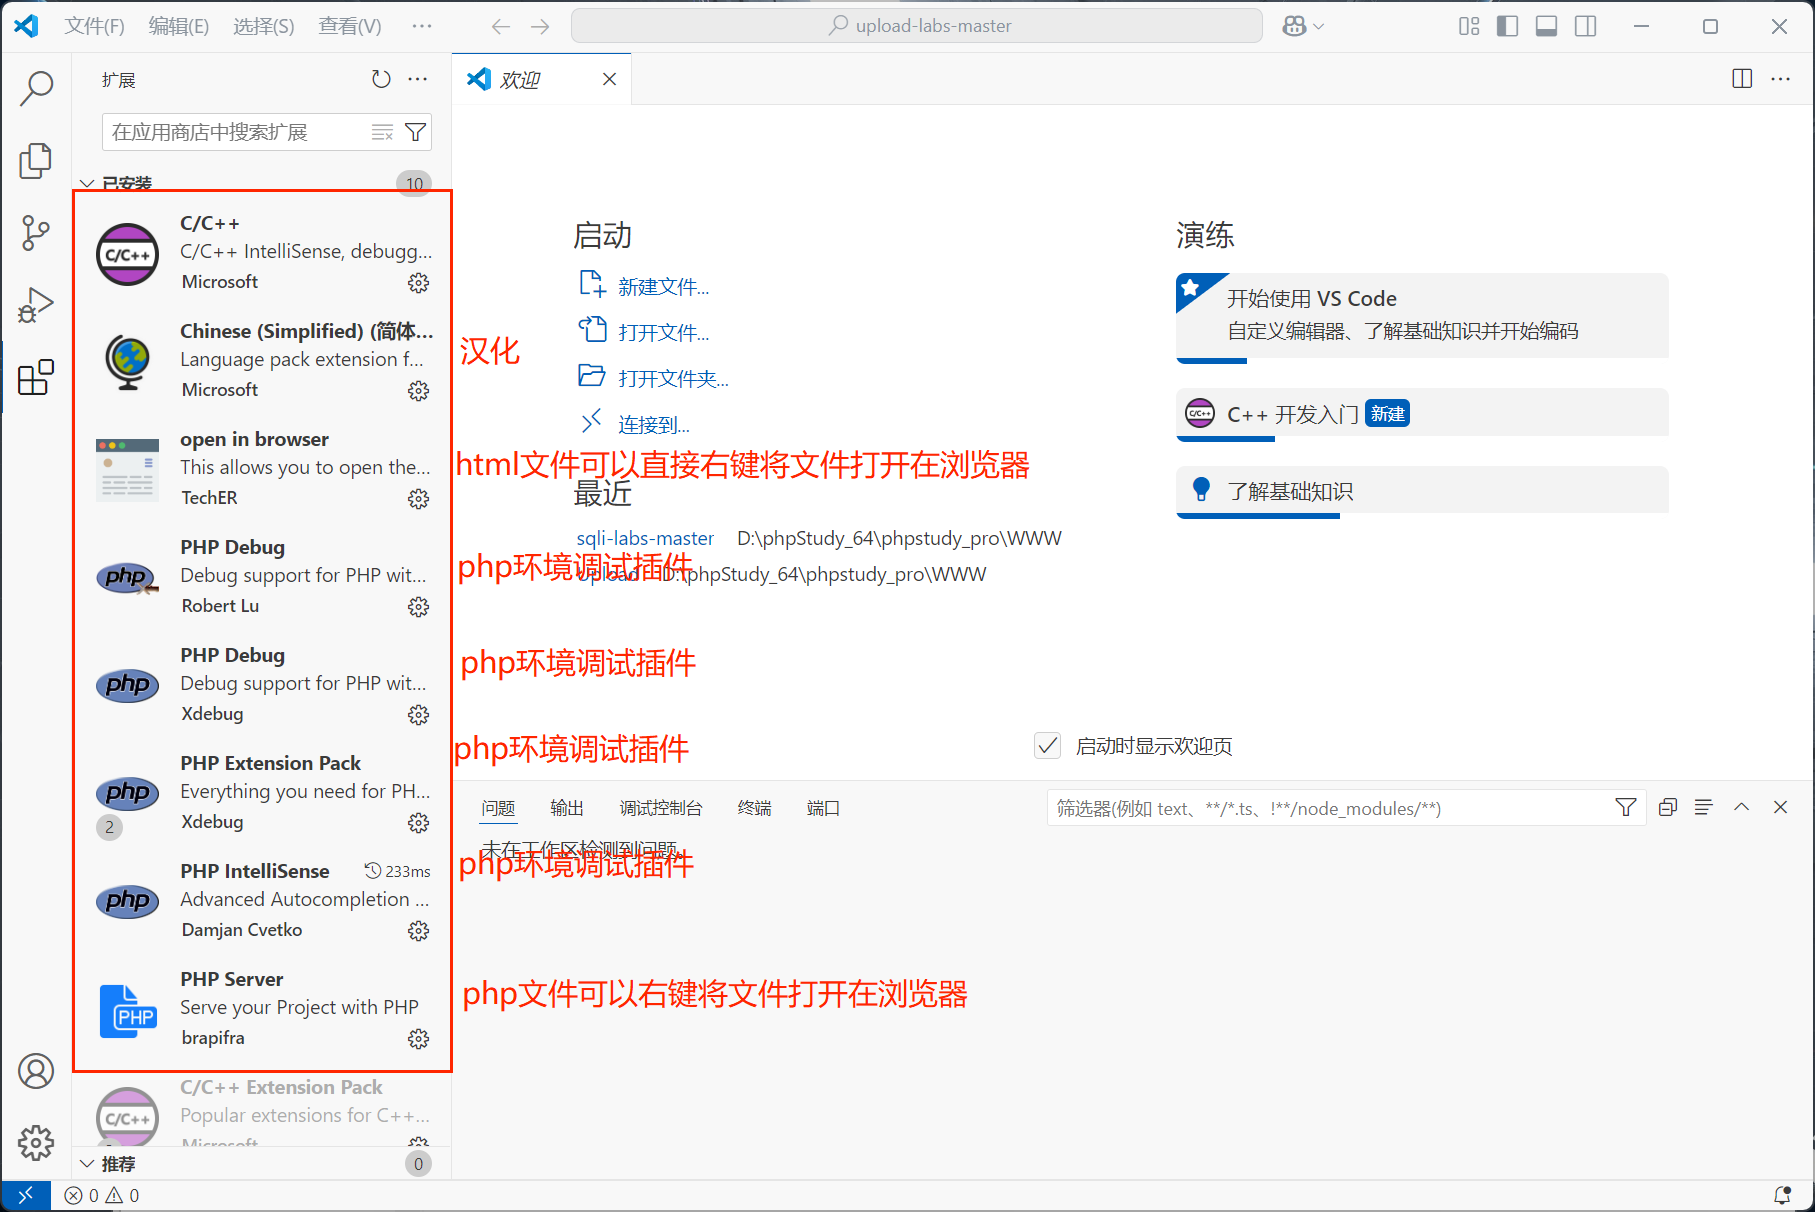The height and width of the screenshot is (1212, 1815).
Task: Open Learn the Fundamentals walkthrough
Action: 1422,491
